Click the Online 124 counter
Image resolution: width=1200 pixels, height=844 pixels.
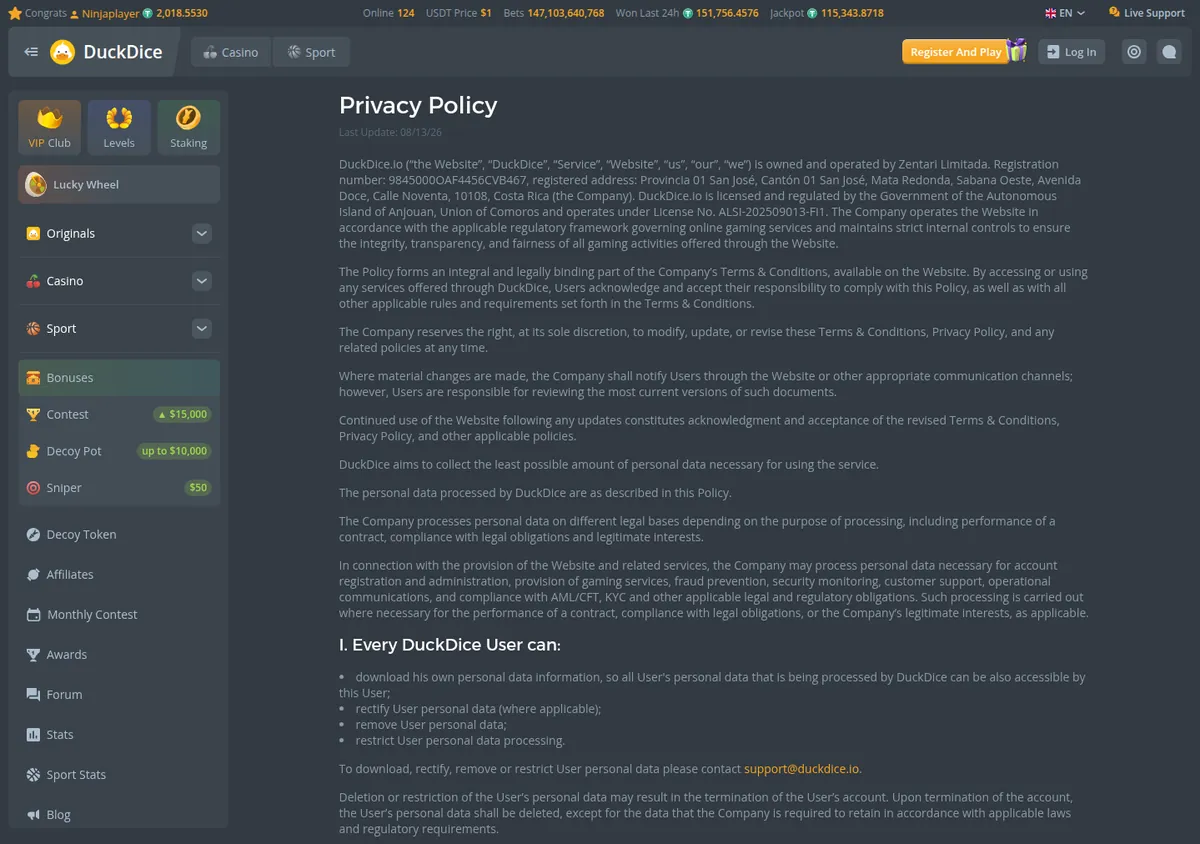tap(389, 14)
